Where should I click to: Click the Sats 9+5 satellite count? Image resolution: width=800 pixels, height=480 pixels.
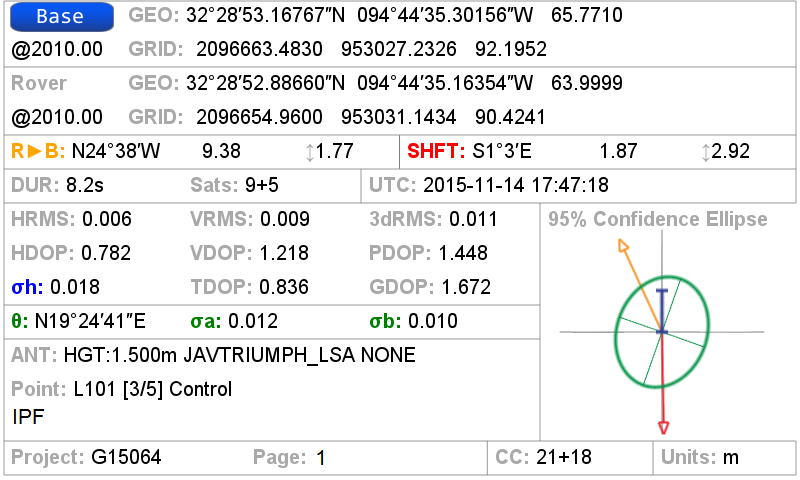[241, 185]
